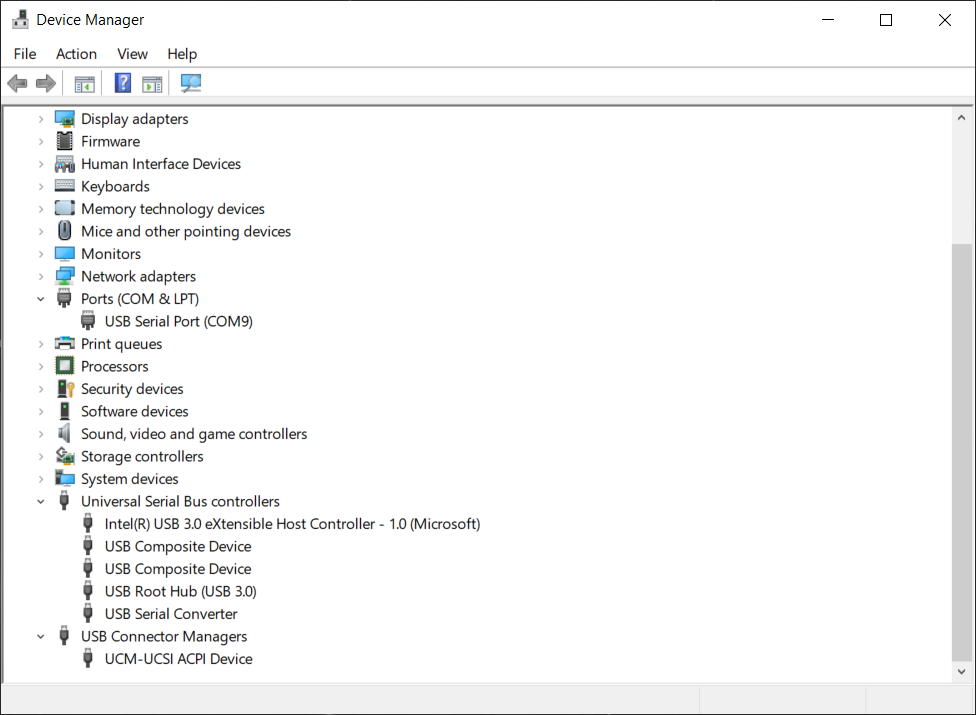Click the Firmware chip icon
The width and height of the screenshot is (976, 715).
(65, 141)
